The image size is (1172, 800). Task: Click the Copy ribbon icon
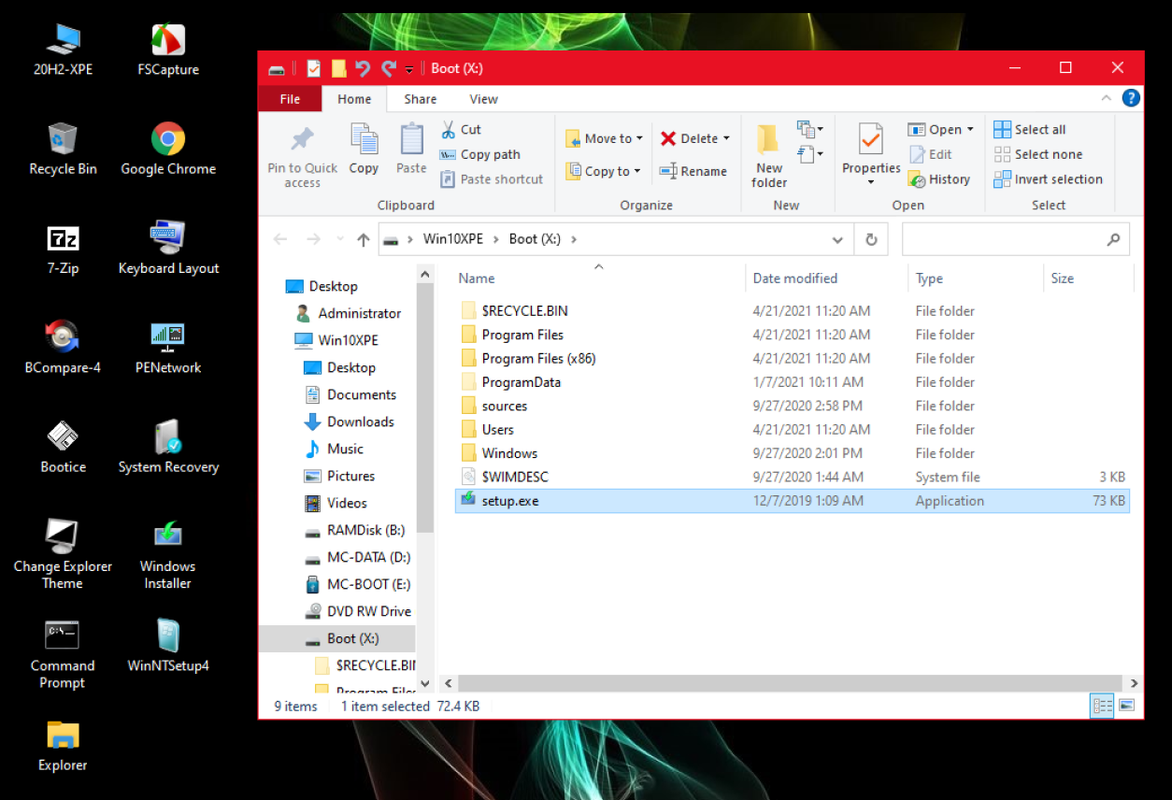click(364, 150)
